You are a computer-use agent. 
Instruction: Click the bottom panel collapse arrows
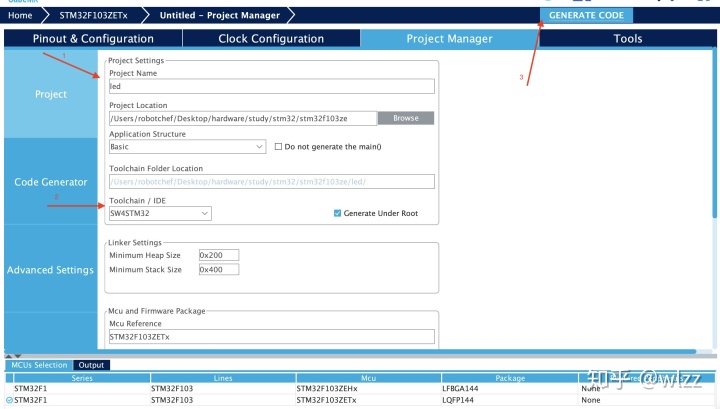(x=13, y=356)
